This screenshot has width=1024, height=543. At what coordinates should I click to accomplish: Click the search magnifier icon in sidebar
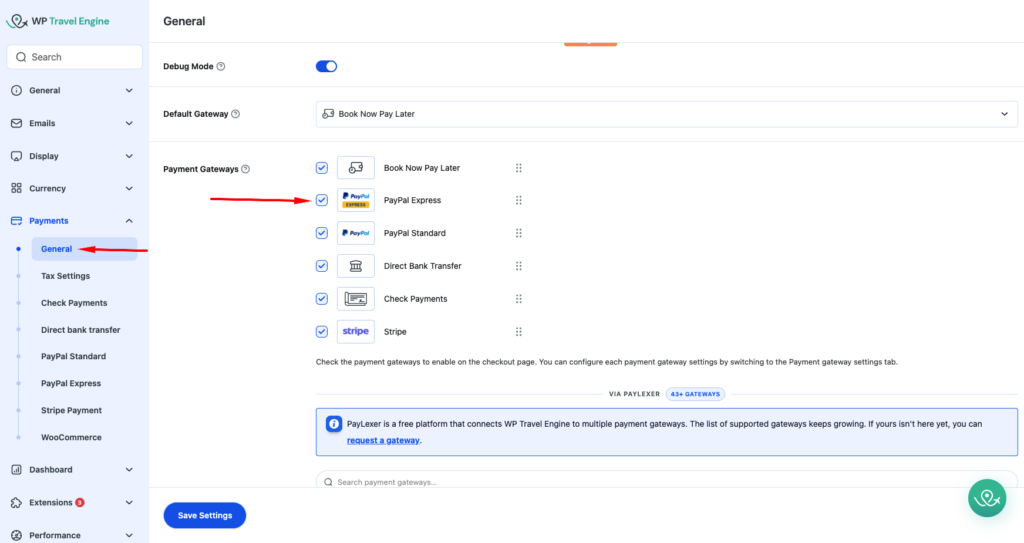point(21,58)
